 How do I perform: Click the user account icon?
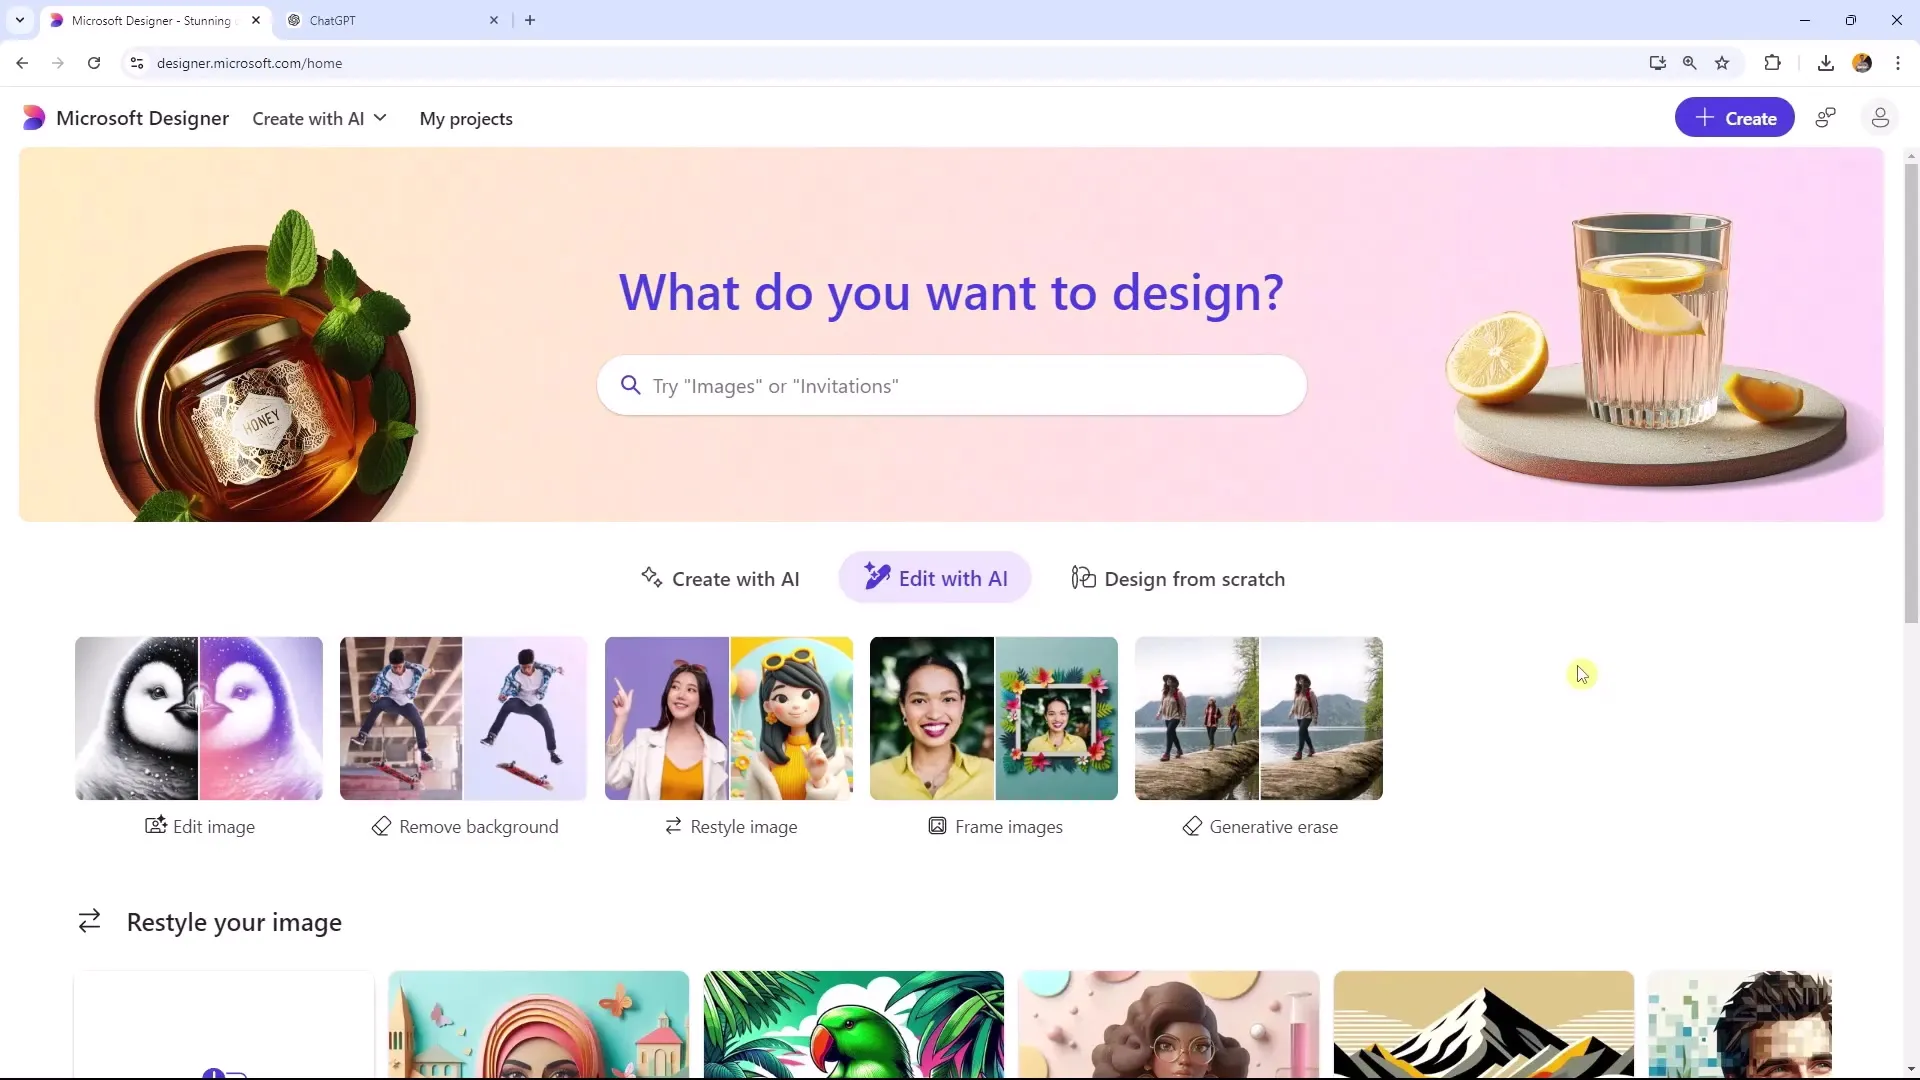(1880, 117)
